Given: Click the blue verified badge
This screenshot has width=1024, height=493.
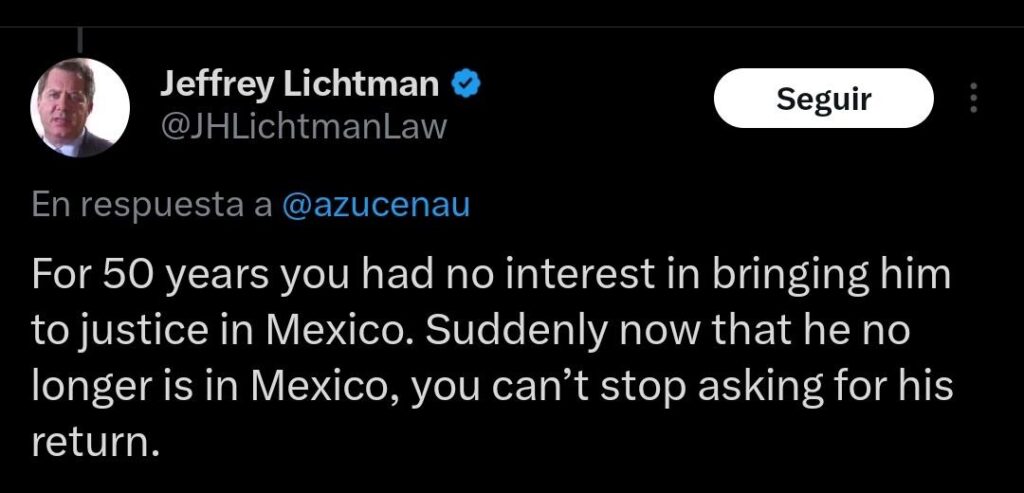Looking at the screenshot, I should point(467,85).
